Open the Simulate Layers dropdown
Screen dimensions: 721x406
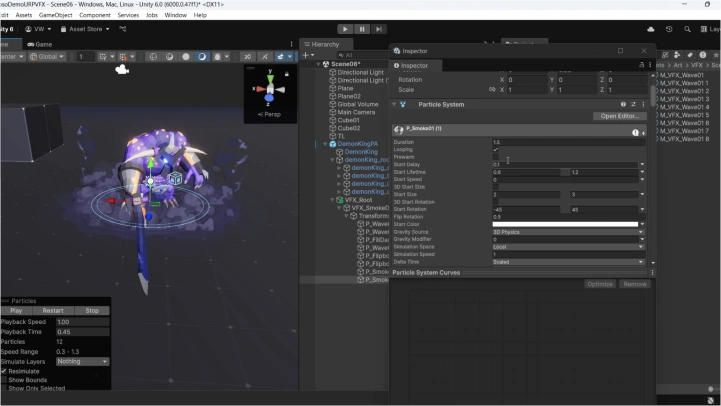pos(82,361)
